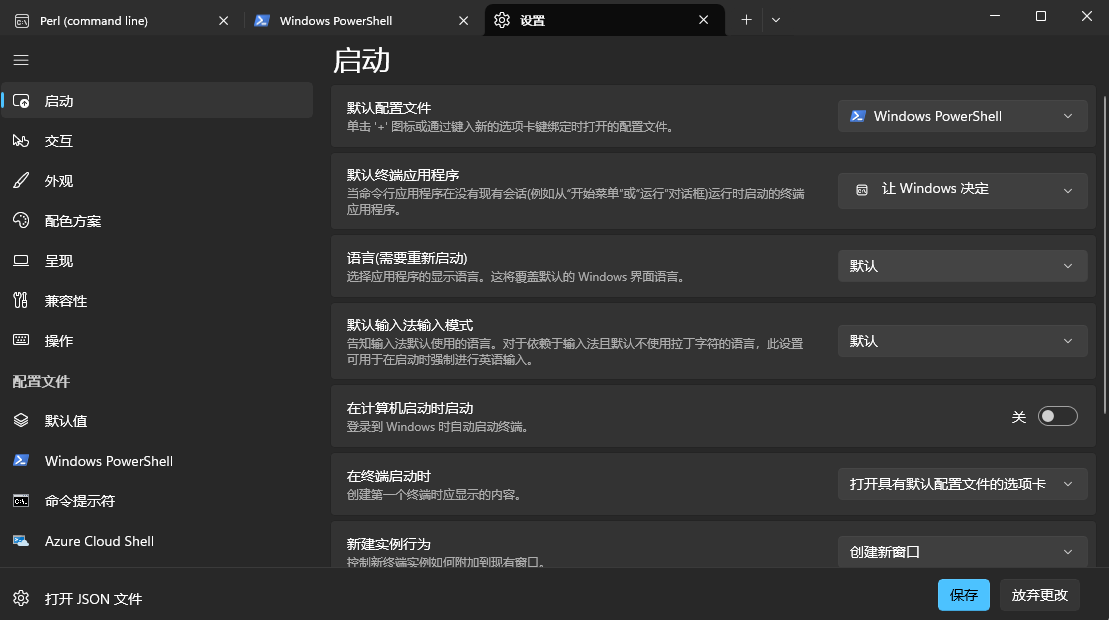Click the Perl tab's console icon

pyautogui.click(x=22, y=21)
